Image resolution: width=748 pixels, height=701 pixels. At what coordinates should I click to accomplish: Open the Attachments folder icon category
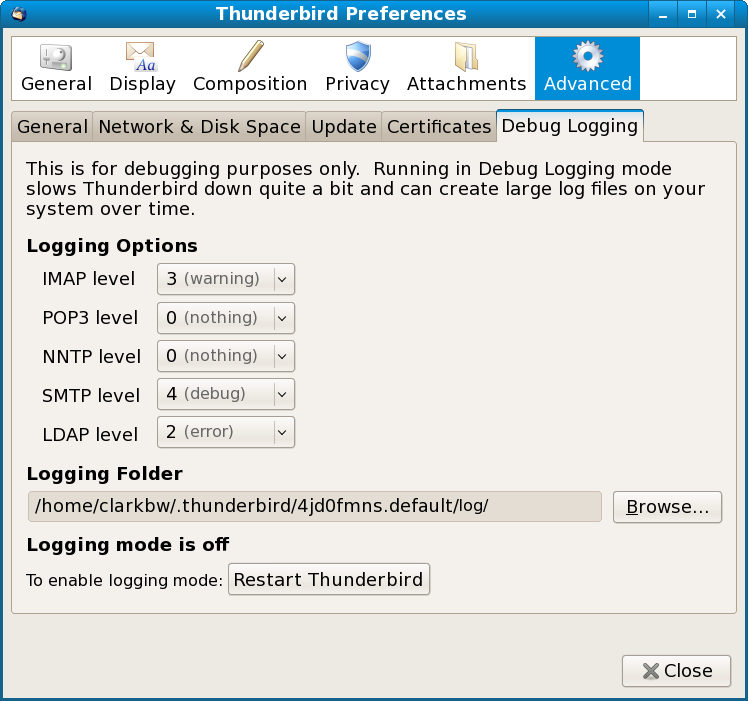point(466,68)
